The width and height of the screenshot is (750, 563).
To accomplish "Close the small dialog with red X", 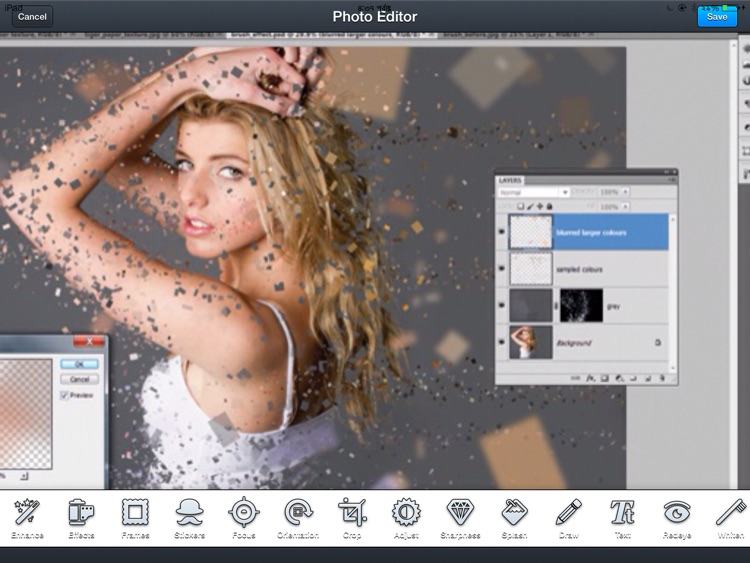I will [89, 341].
